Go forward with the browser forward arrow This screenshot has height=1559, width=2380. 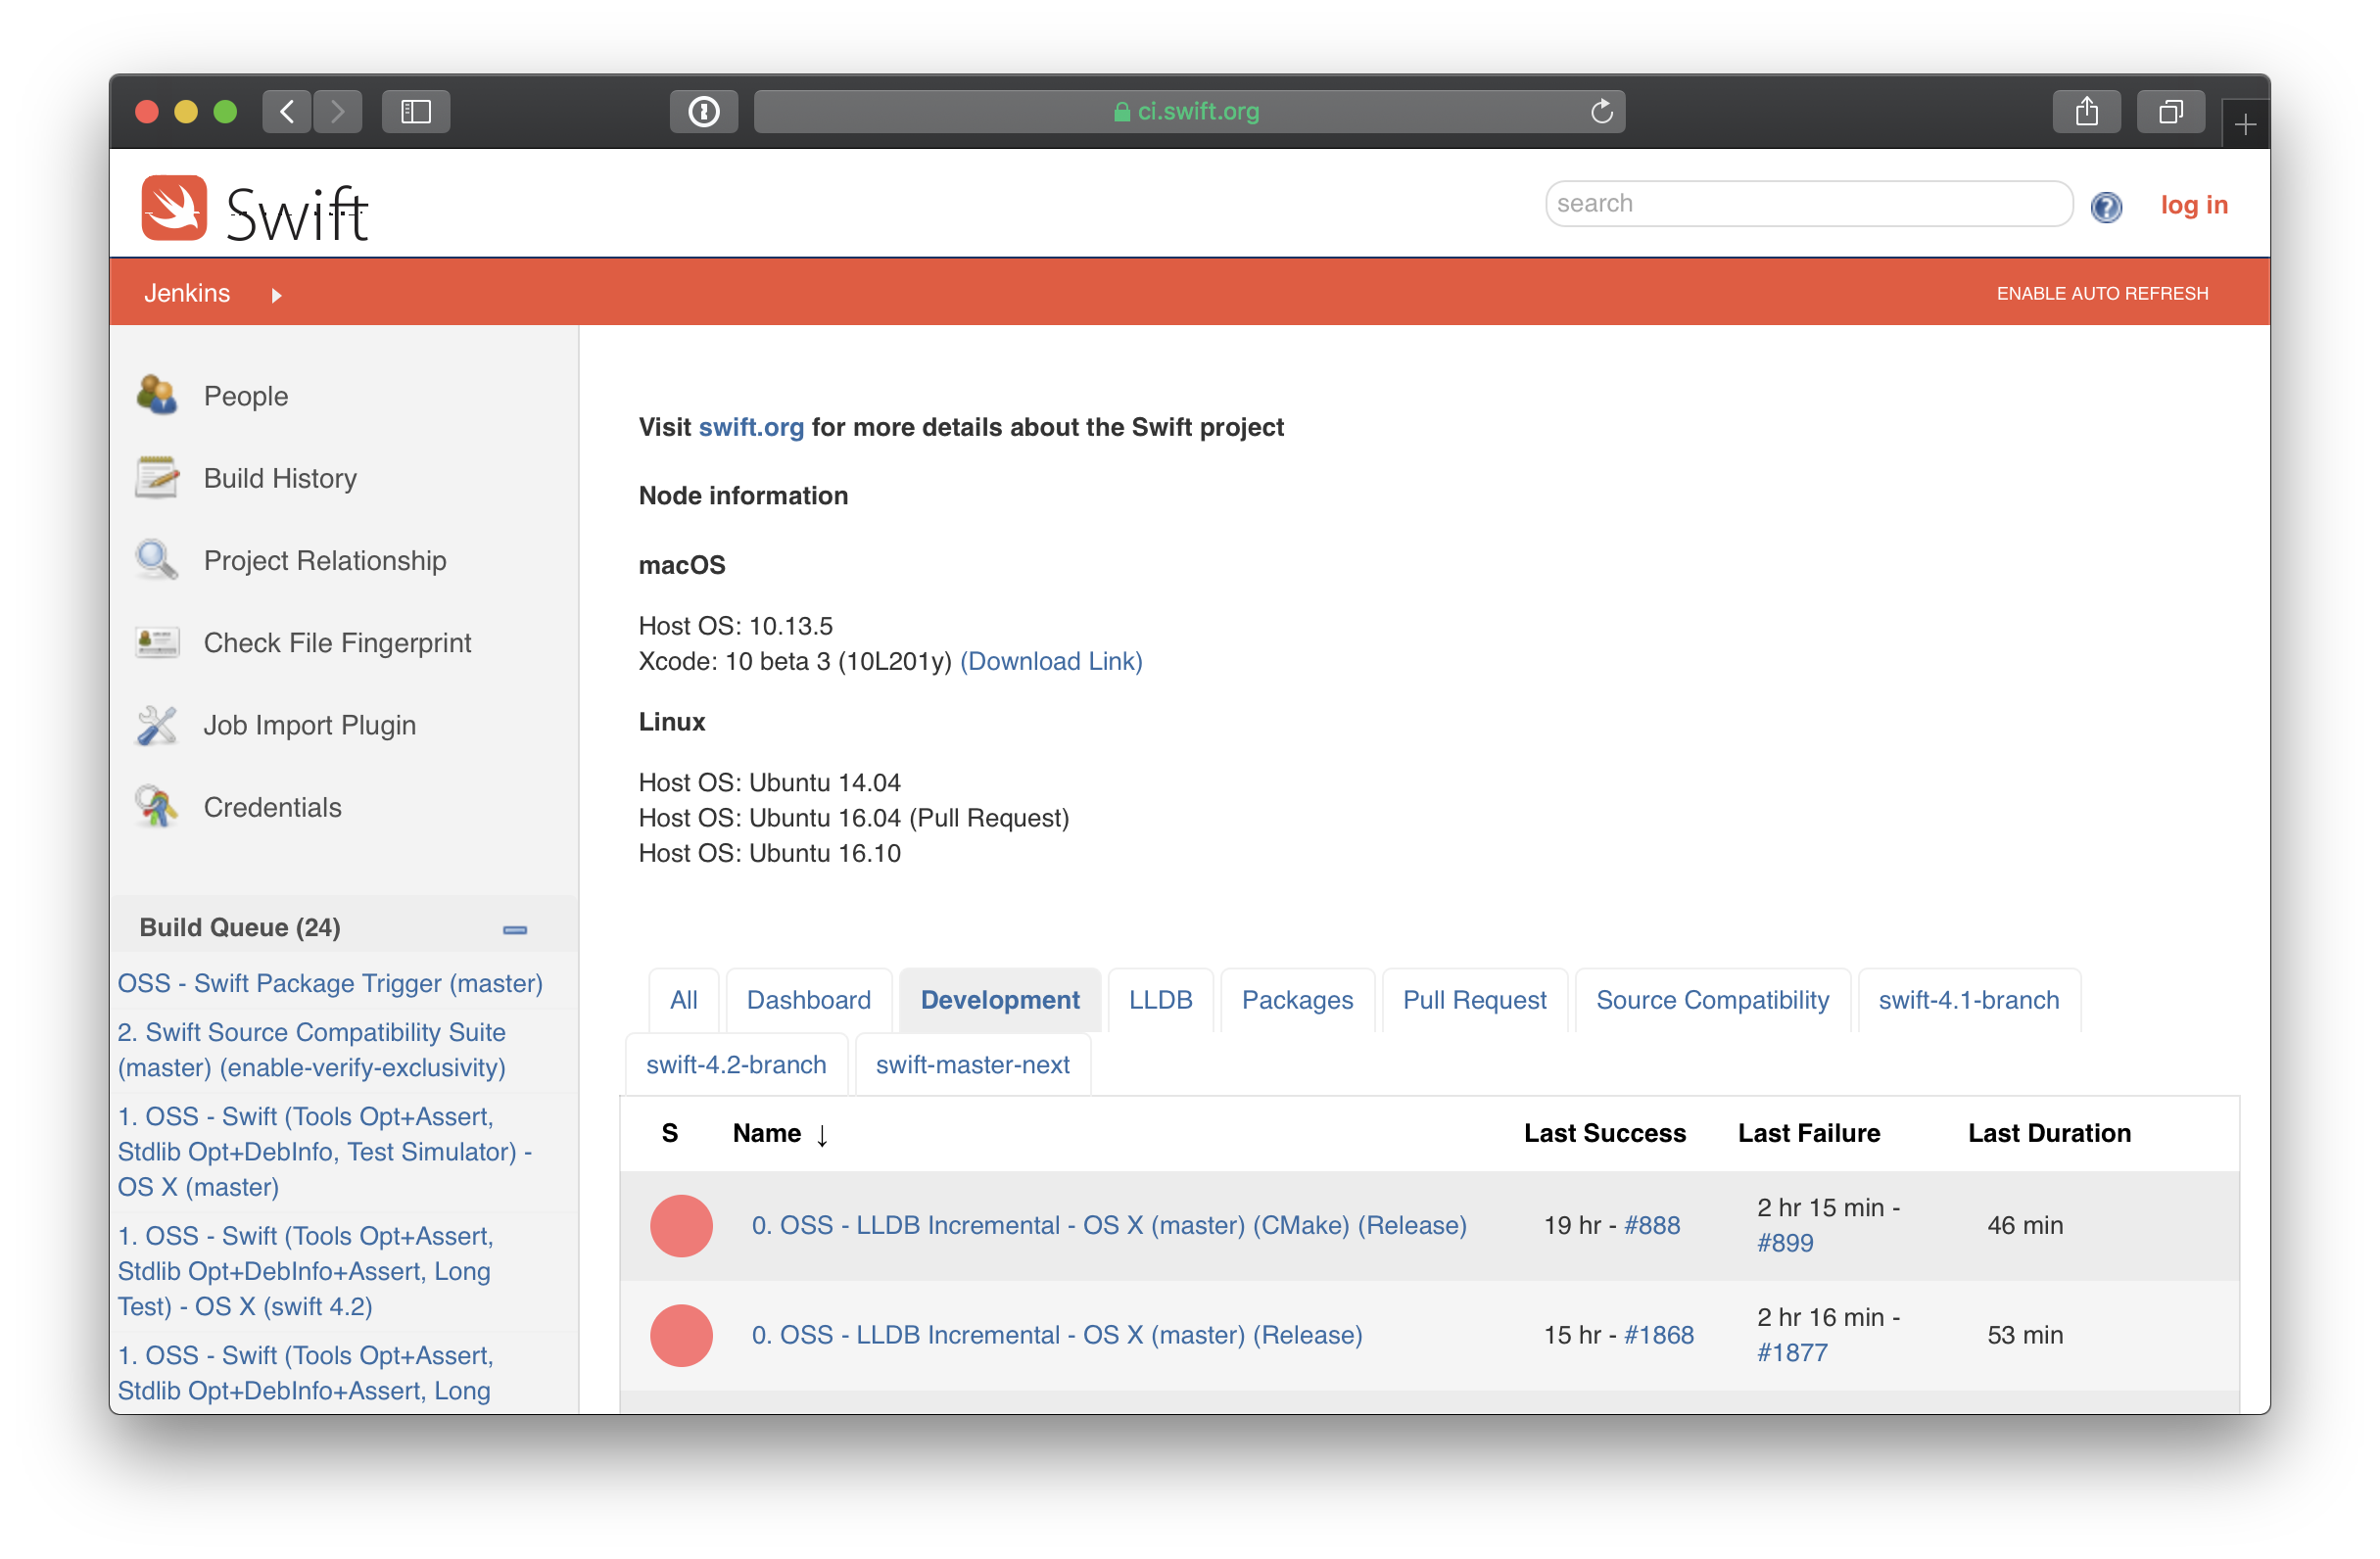[x=338, y=111]
